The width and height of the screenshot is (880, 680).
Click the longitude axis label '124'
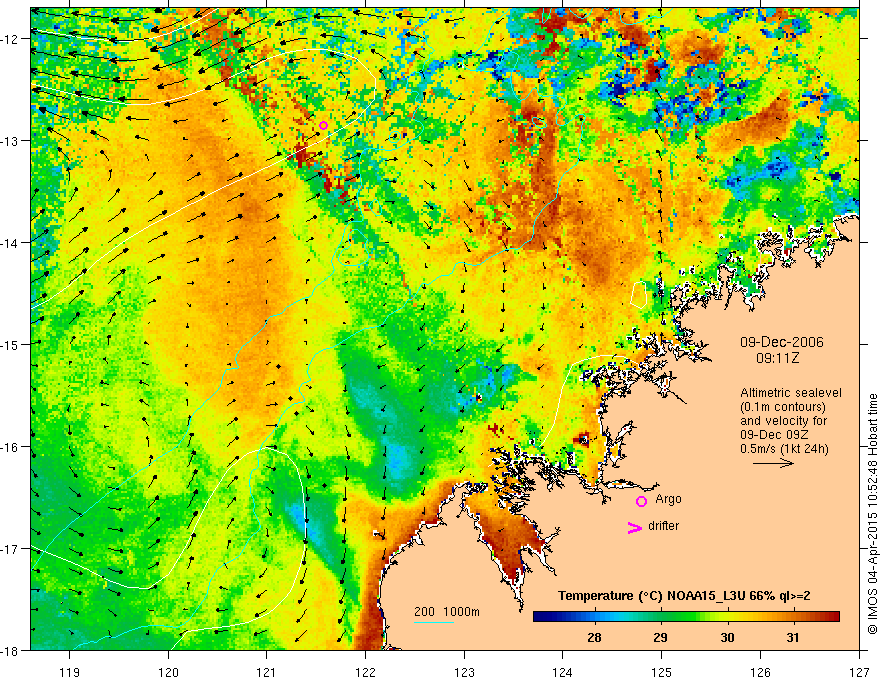tap(563, 673)
